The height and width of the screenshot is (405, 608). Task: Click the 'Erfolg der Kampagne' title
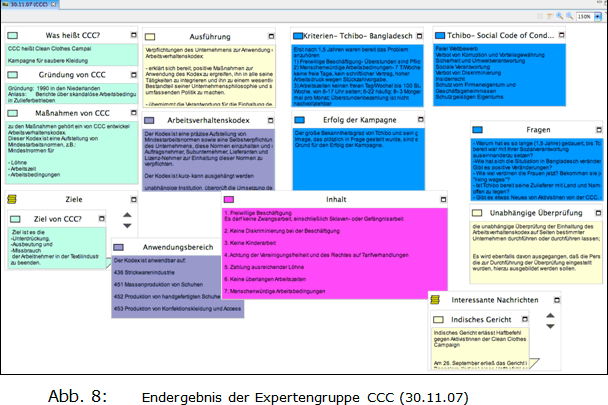360,120
